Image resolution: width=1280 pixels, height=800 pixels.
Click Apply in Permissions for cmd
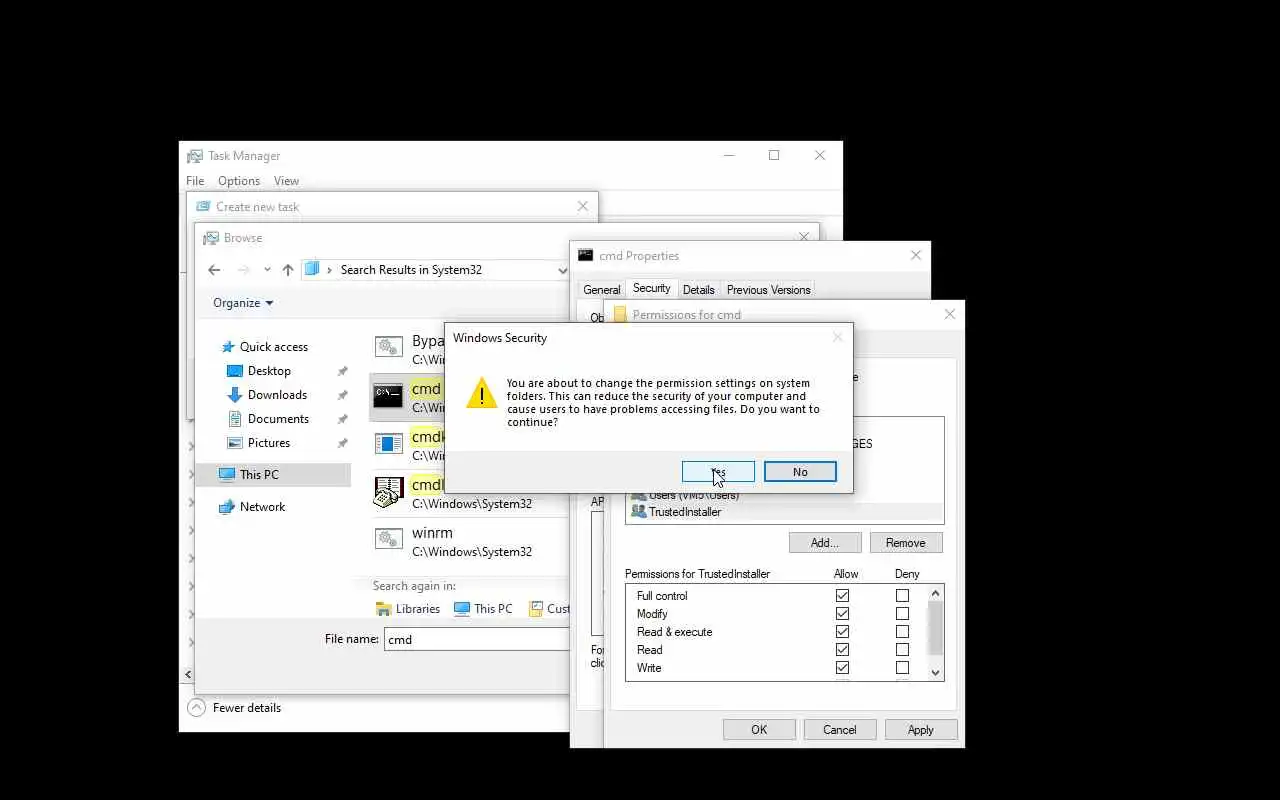(x=920, y=730)
